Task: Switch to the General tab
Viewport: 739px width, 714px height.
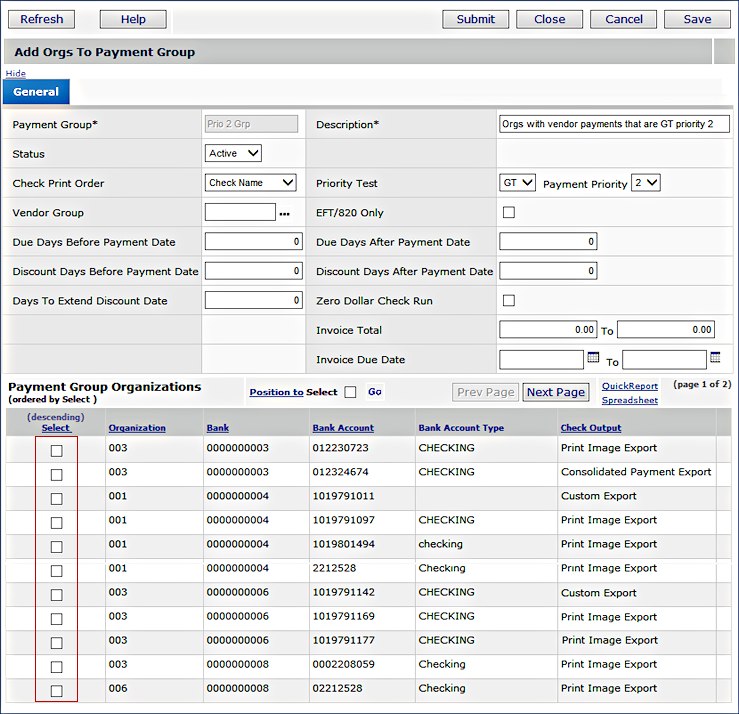Action: pyautogui.click(x=36, y=92)
